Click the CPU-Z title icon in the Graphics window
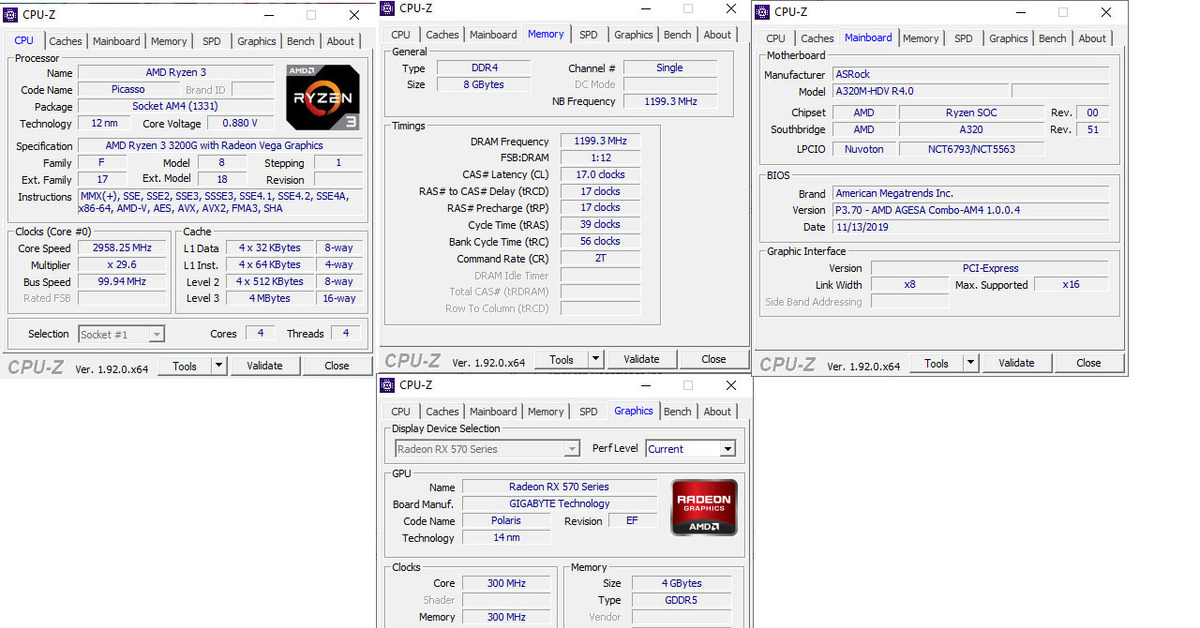This screenshot has width=1200, height=628. click(x=387, y=385)
